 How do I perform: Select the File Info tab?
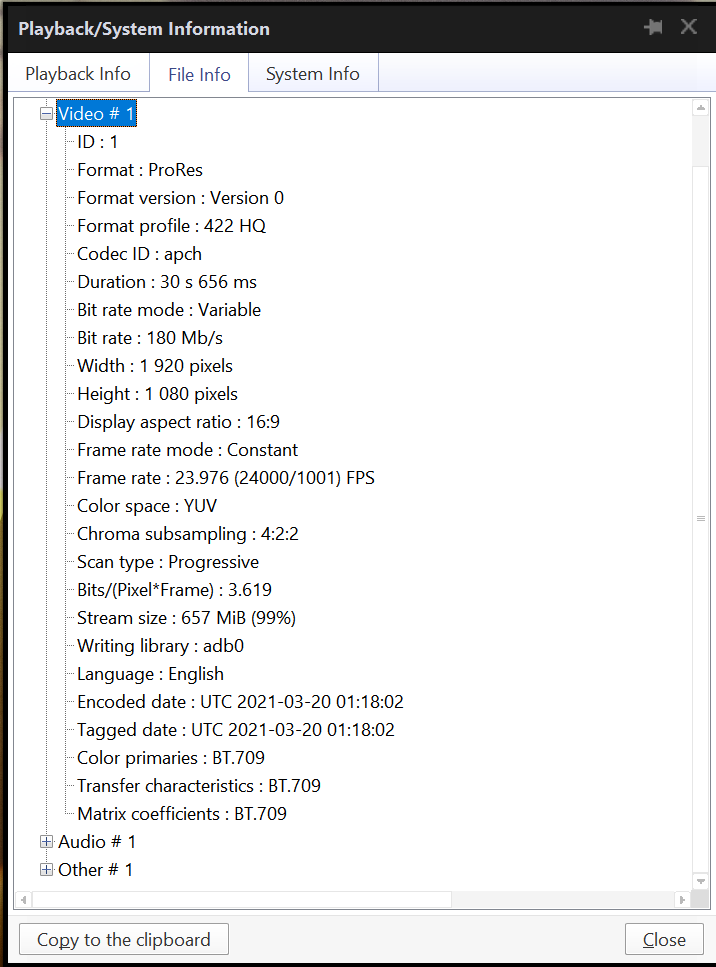[x=199, y=74]
